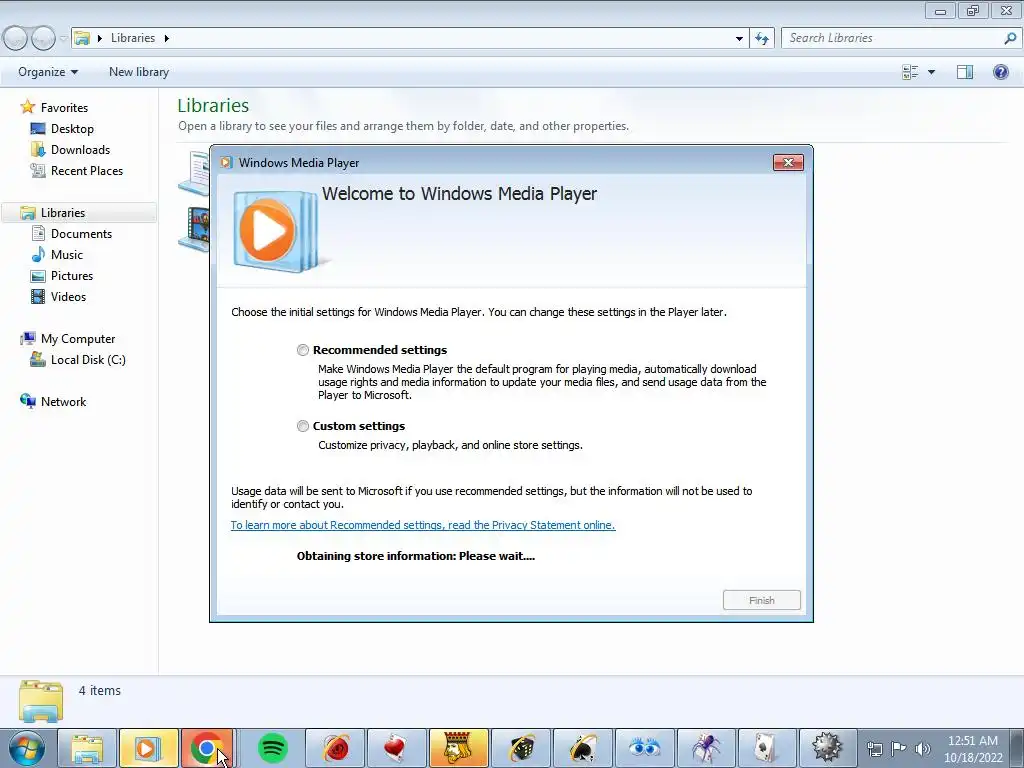The height and width of the screenshot is (768, 1024).
Task: Expand the address bar history dropdown
Action: (x=739, y=38)
